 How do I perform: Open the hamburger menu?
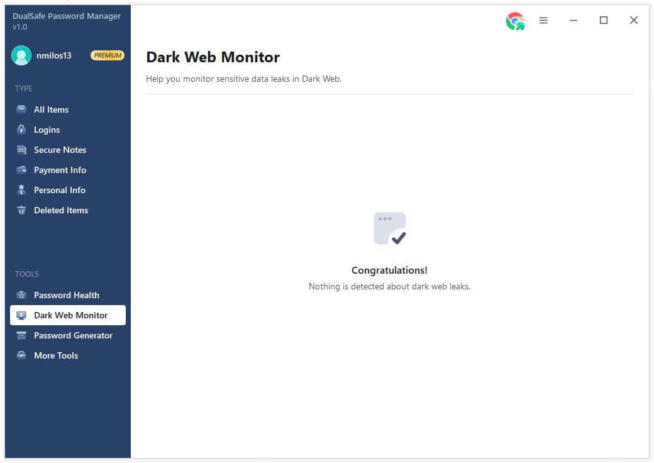(x=543, y=20)
